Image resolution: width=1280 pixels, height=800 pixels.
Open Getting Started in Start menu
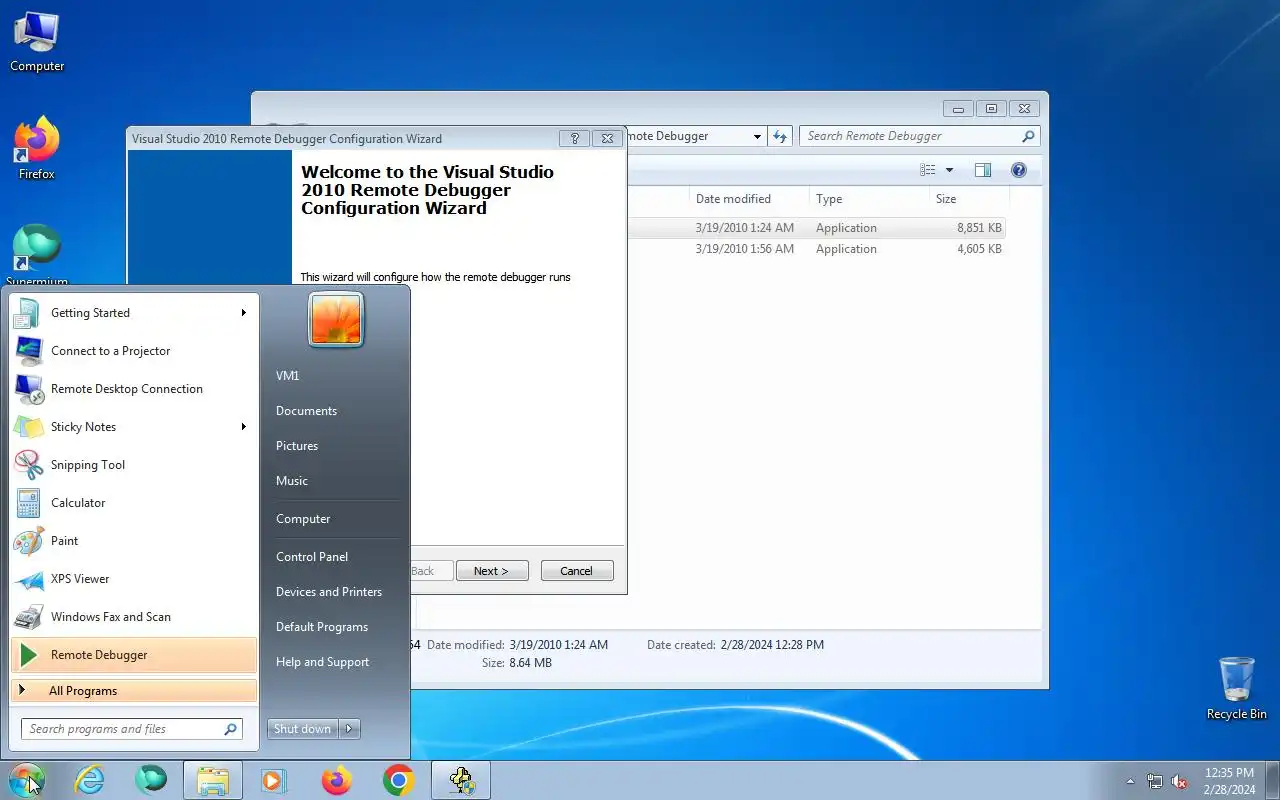coord(133,313)
